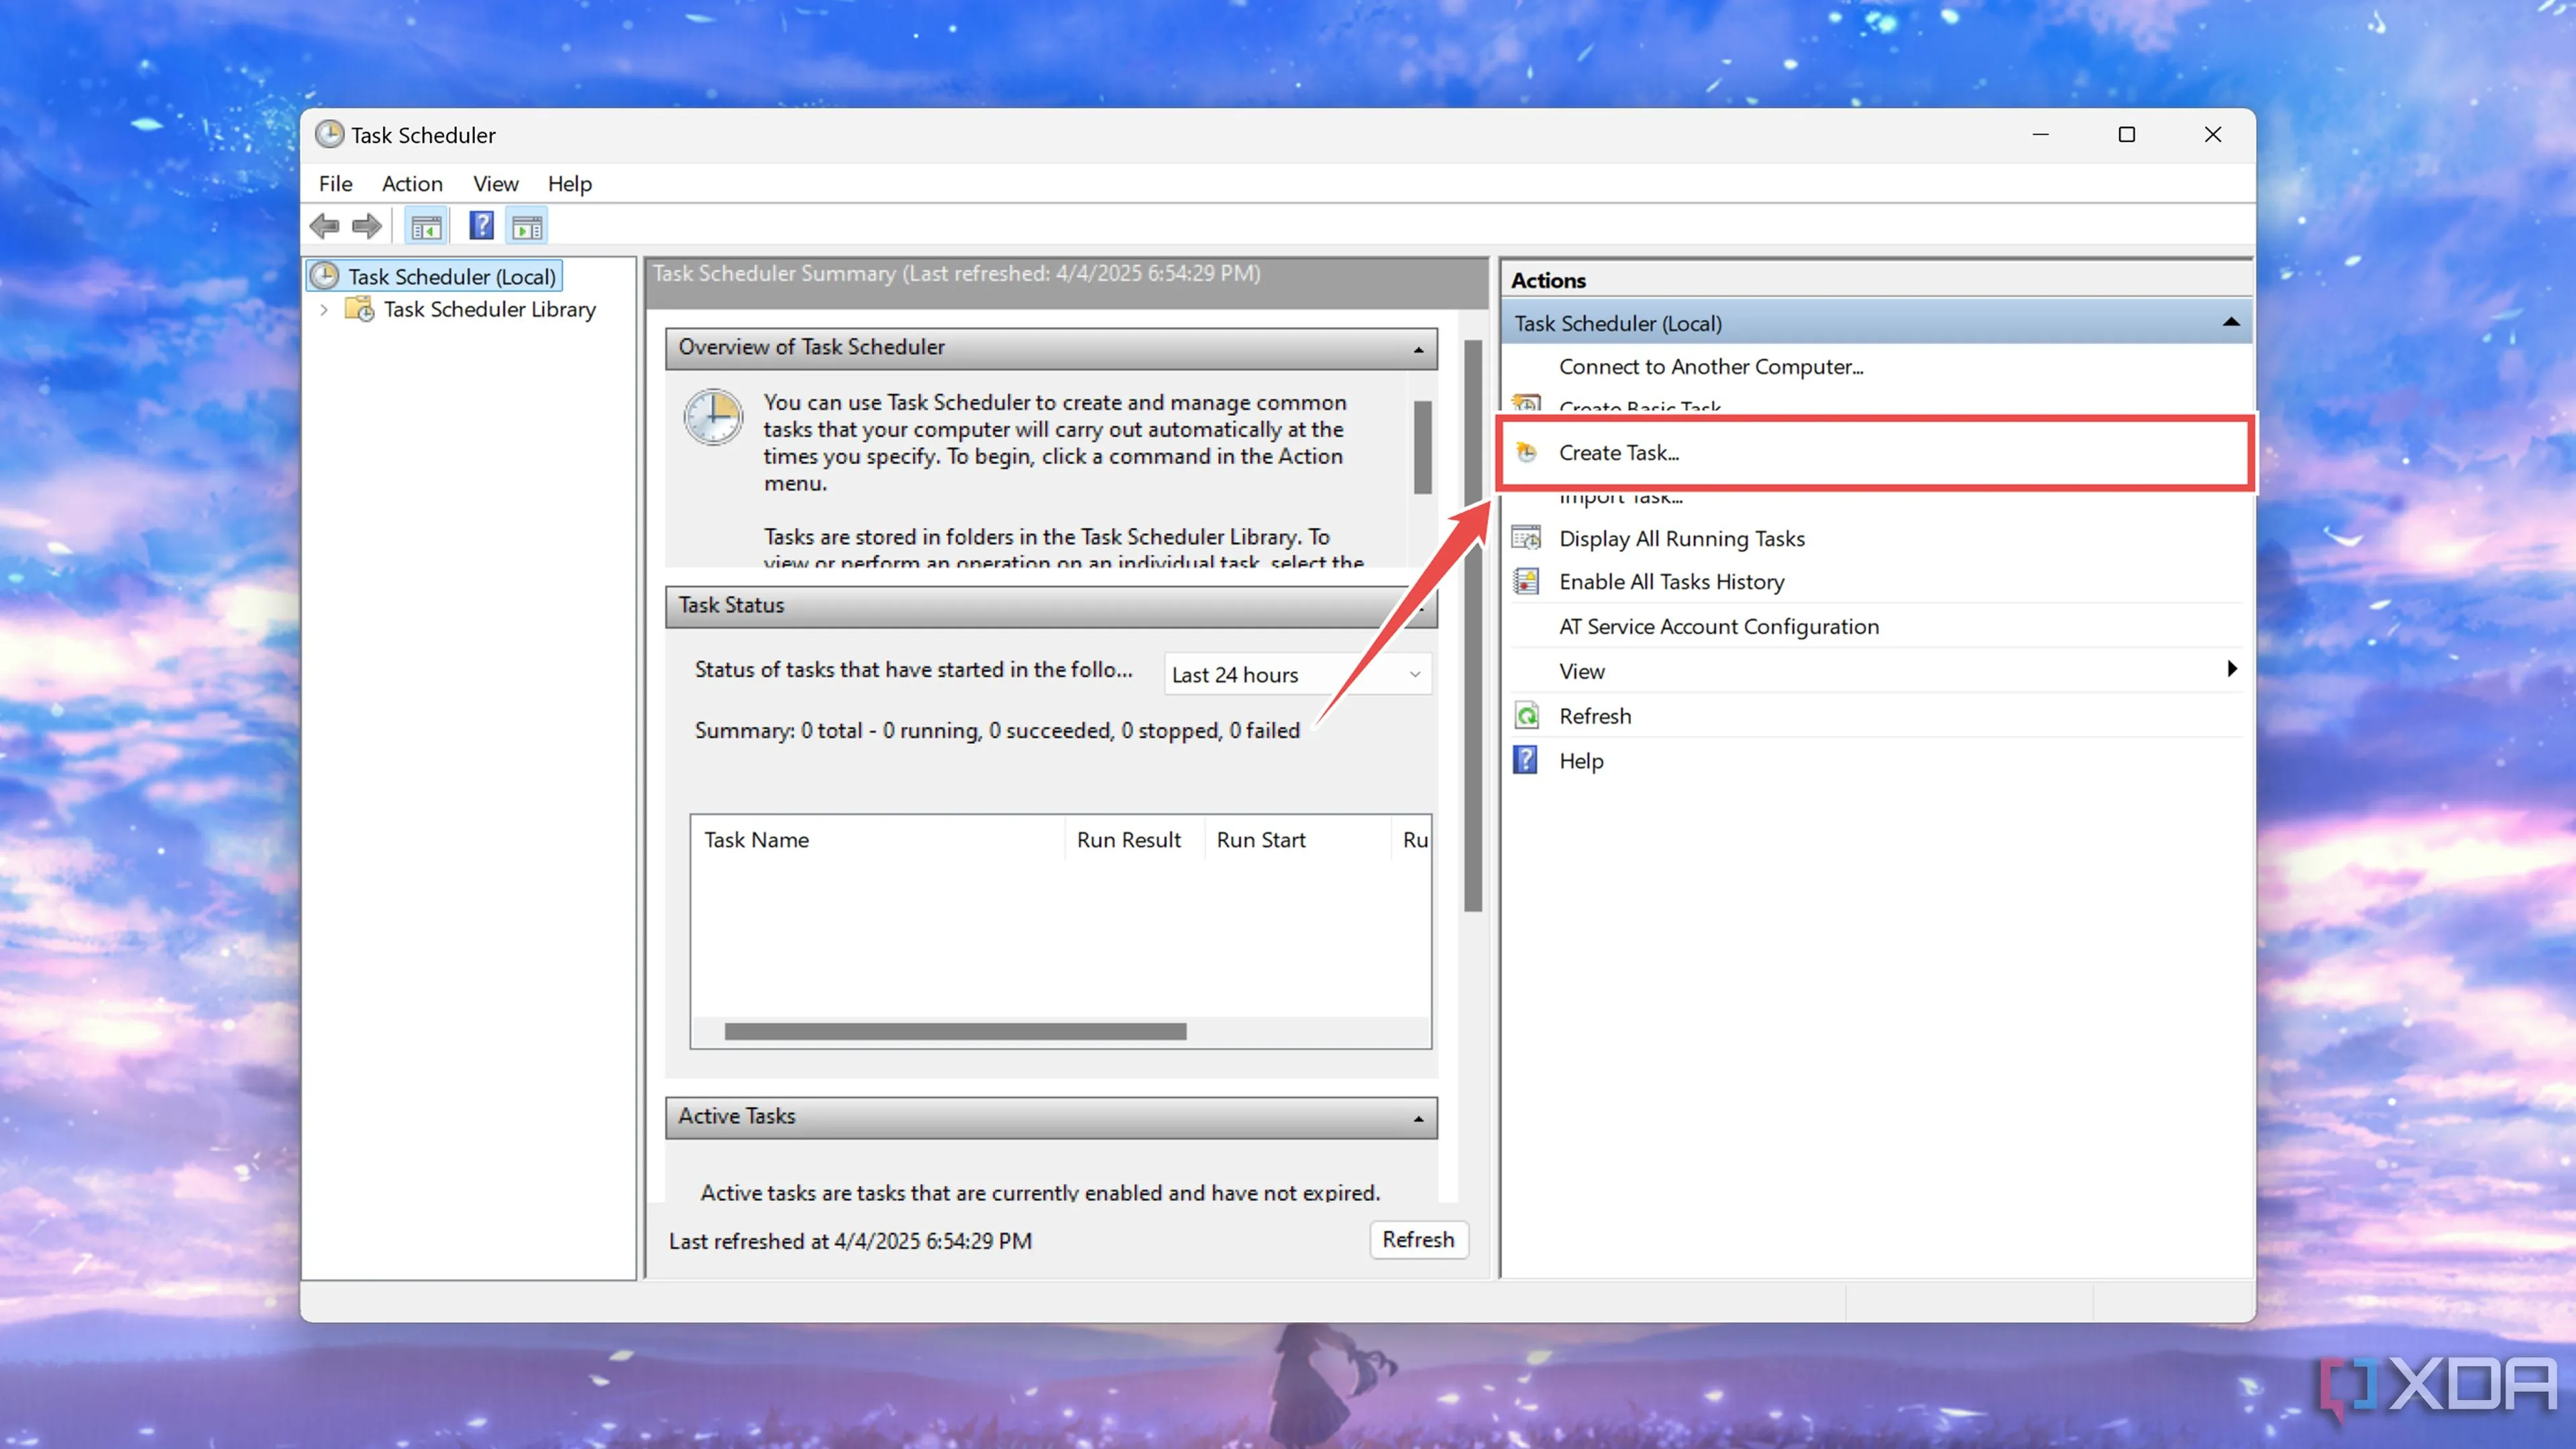This screenshot has height=1449, width=2576.
Task: Click the task list horizontal scrollbar
Action: 955,1031
